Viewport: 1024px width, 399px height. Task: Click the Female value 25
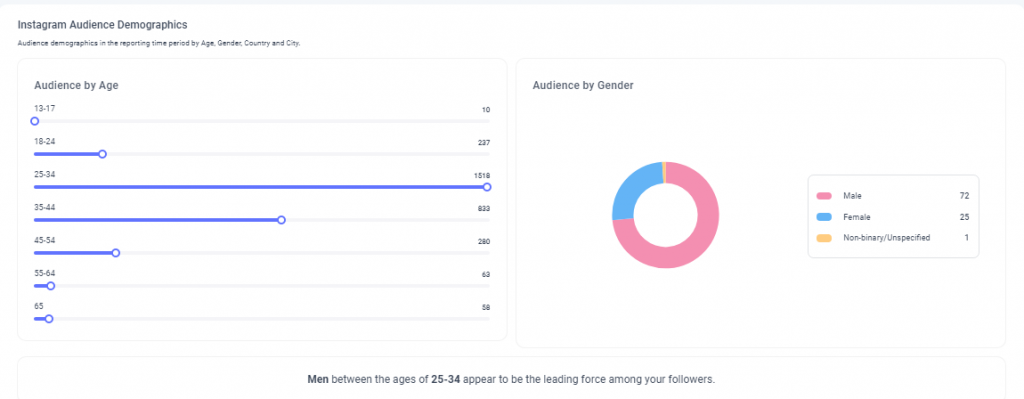(965, 217)
